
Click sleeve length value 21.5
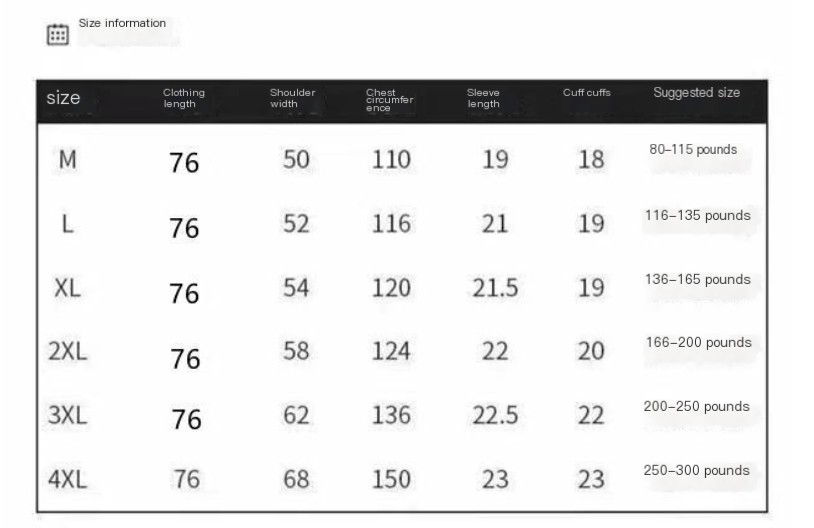pos(495,288)
